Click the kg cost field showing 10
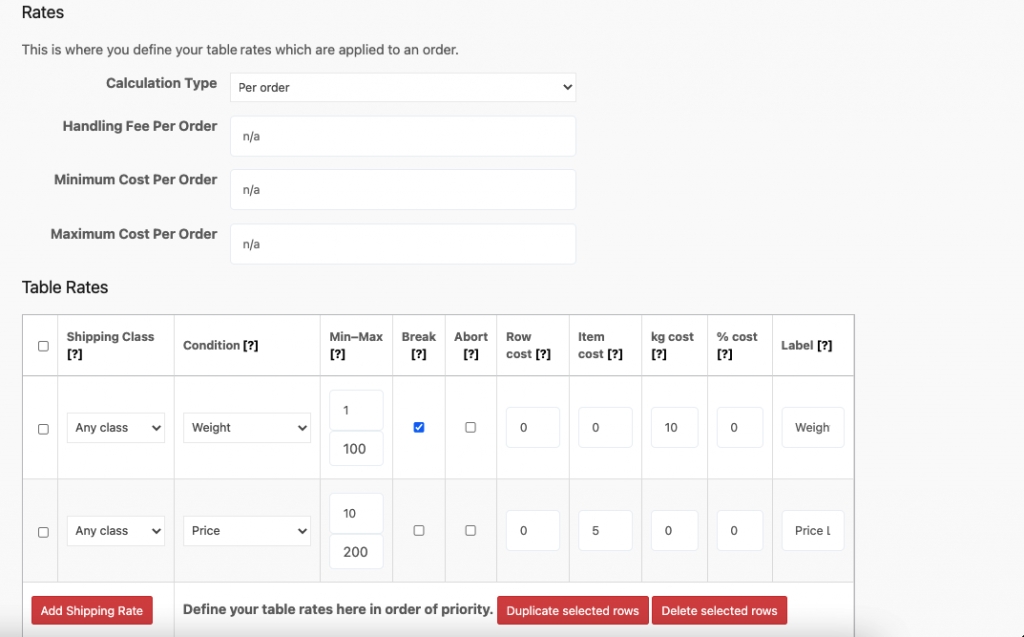Viewport: 1024px width, 637px height. [x=679, y=428]
